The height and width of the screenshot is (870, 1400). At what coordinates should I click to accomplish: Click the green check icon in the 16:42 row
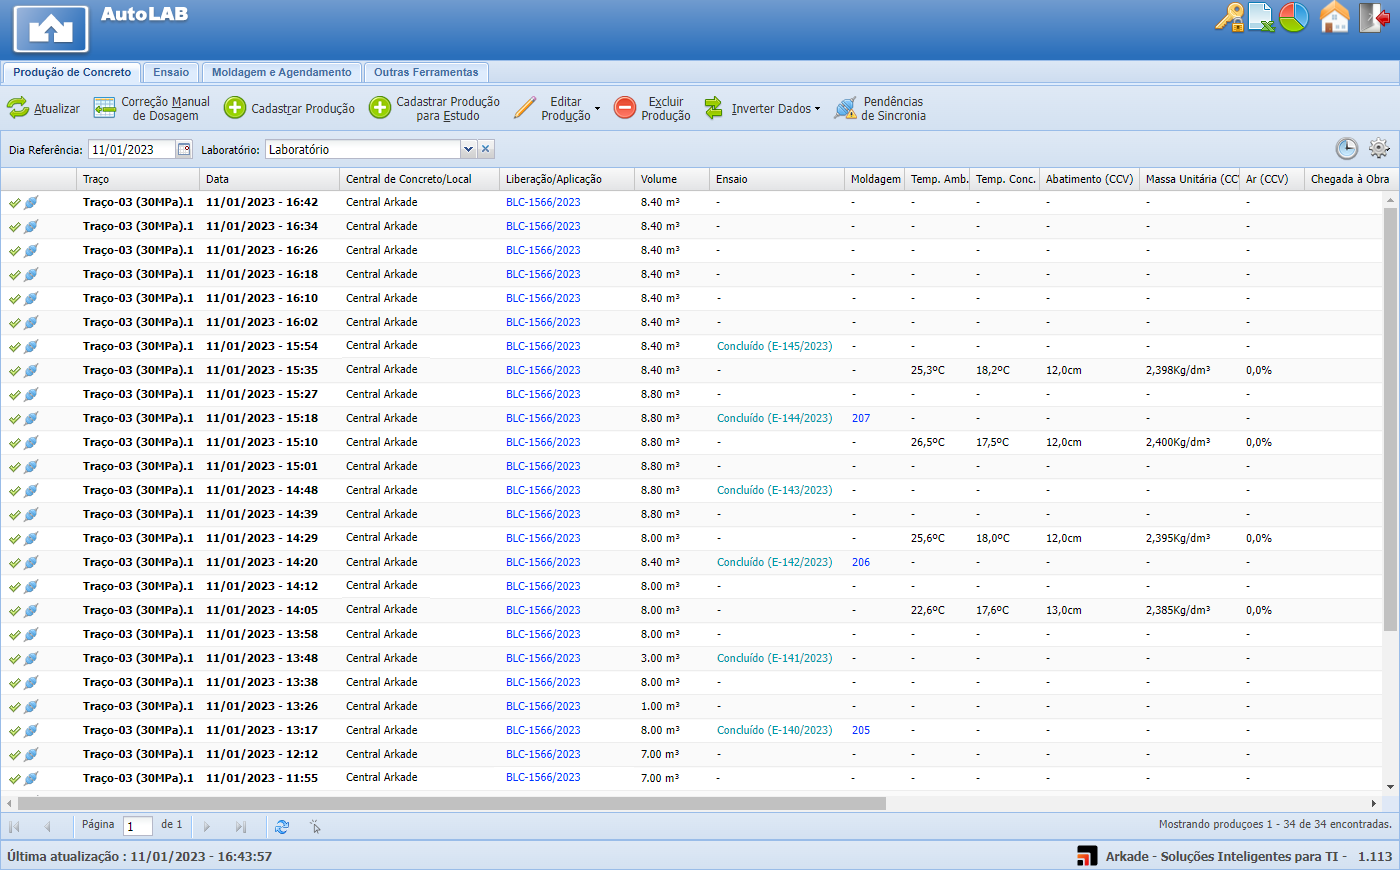(15, 203)
